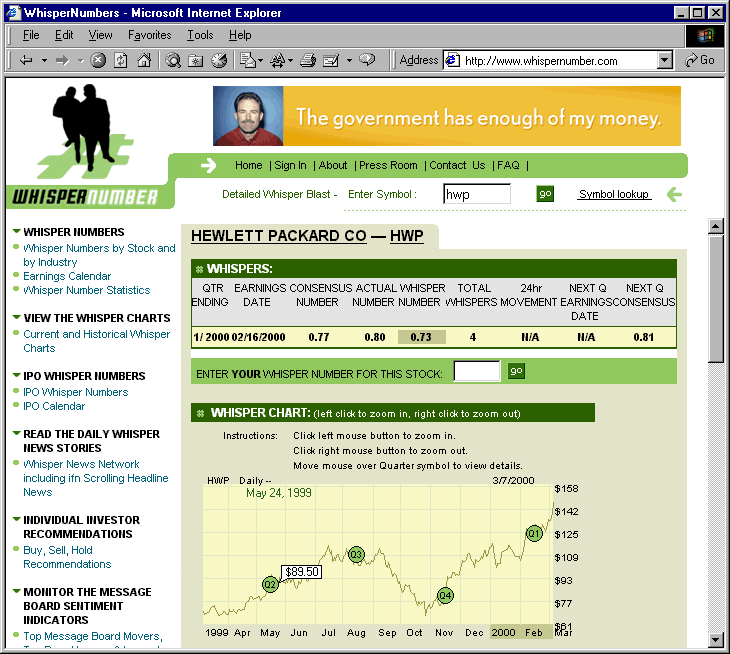Click the Q2 quarter marker on the chart
The image size is (730, 654).
[270, 584]
